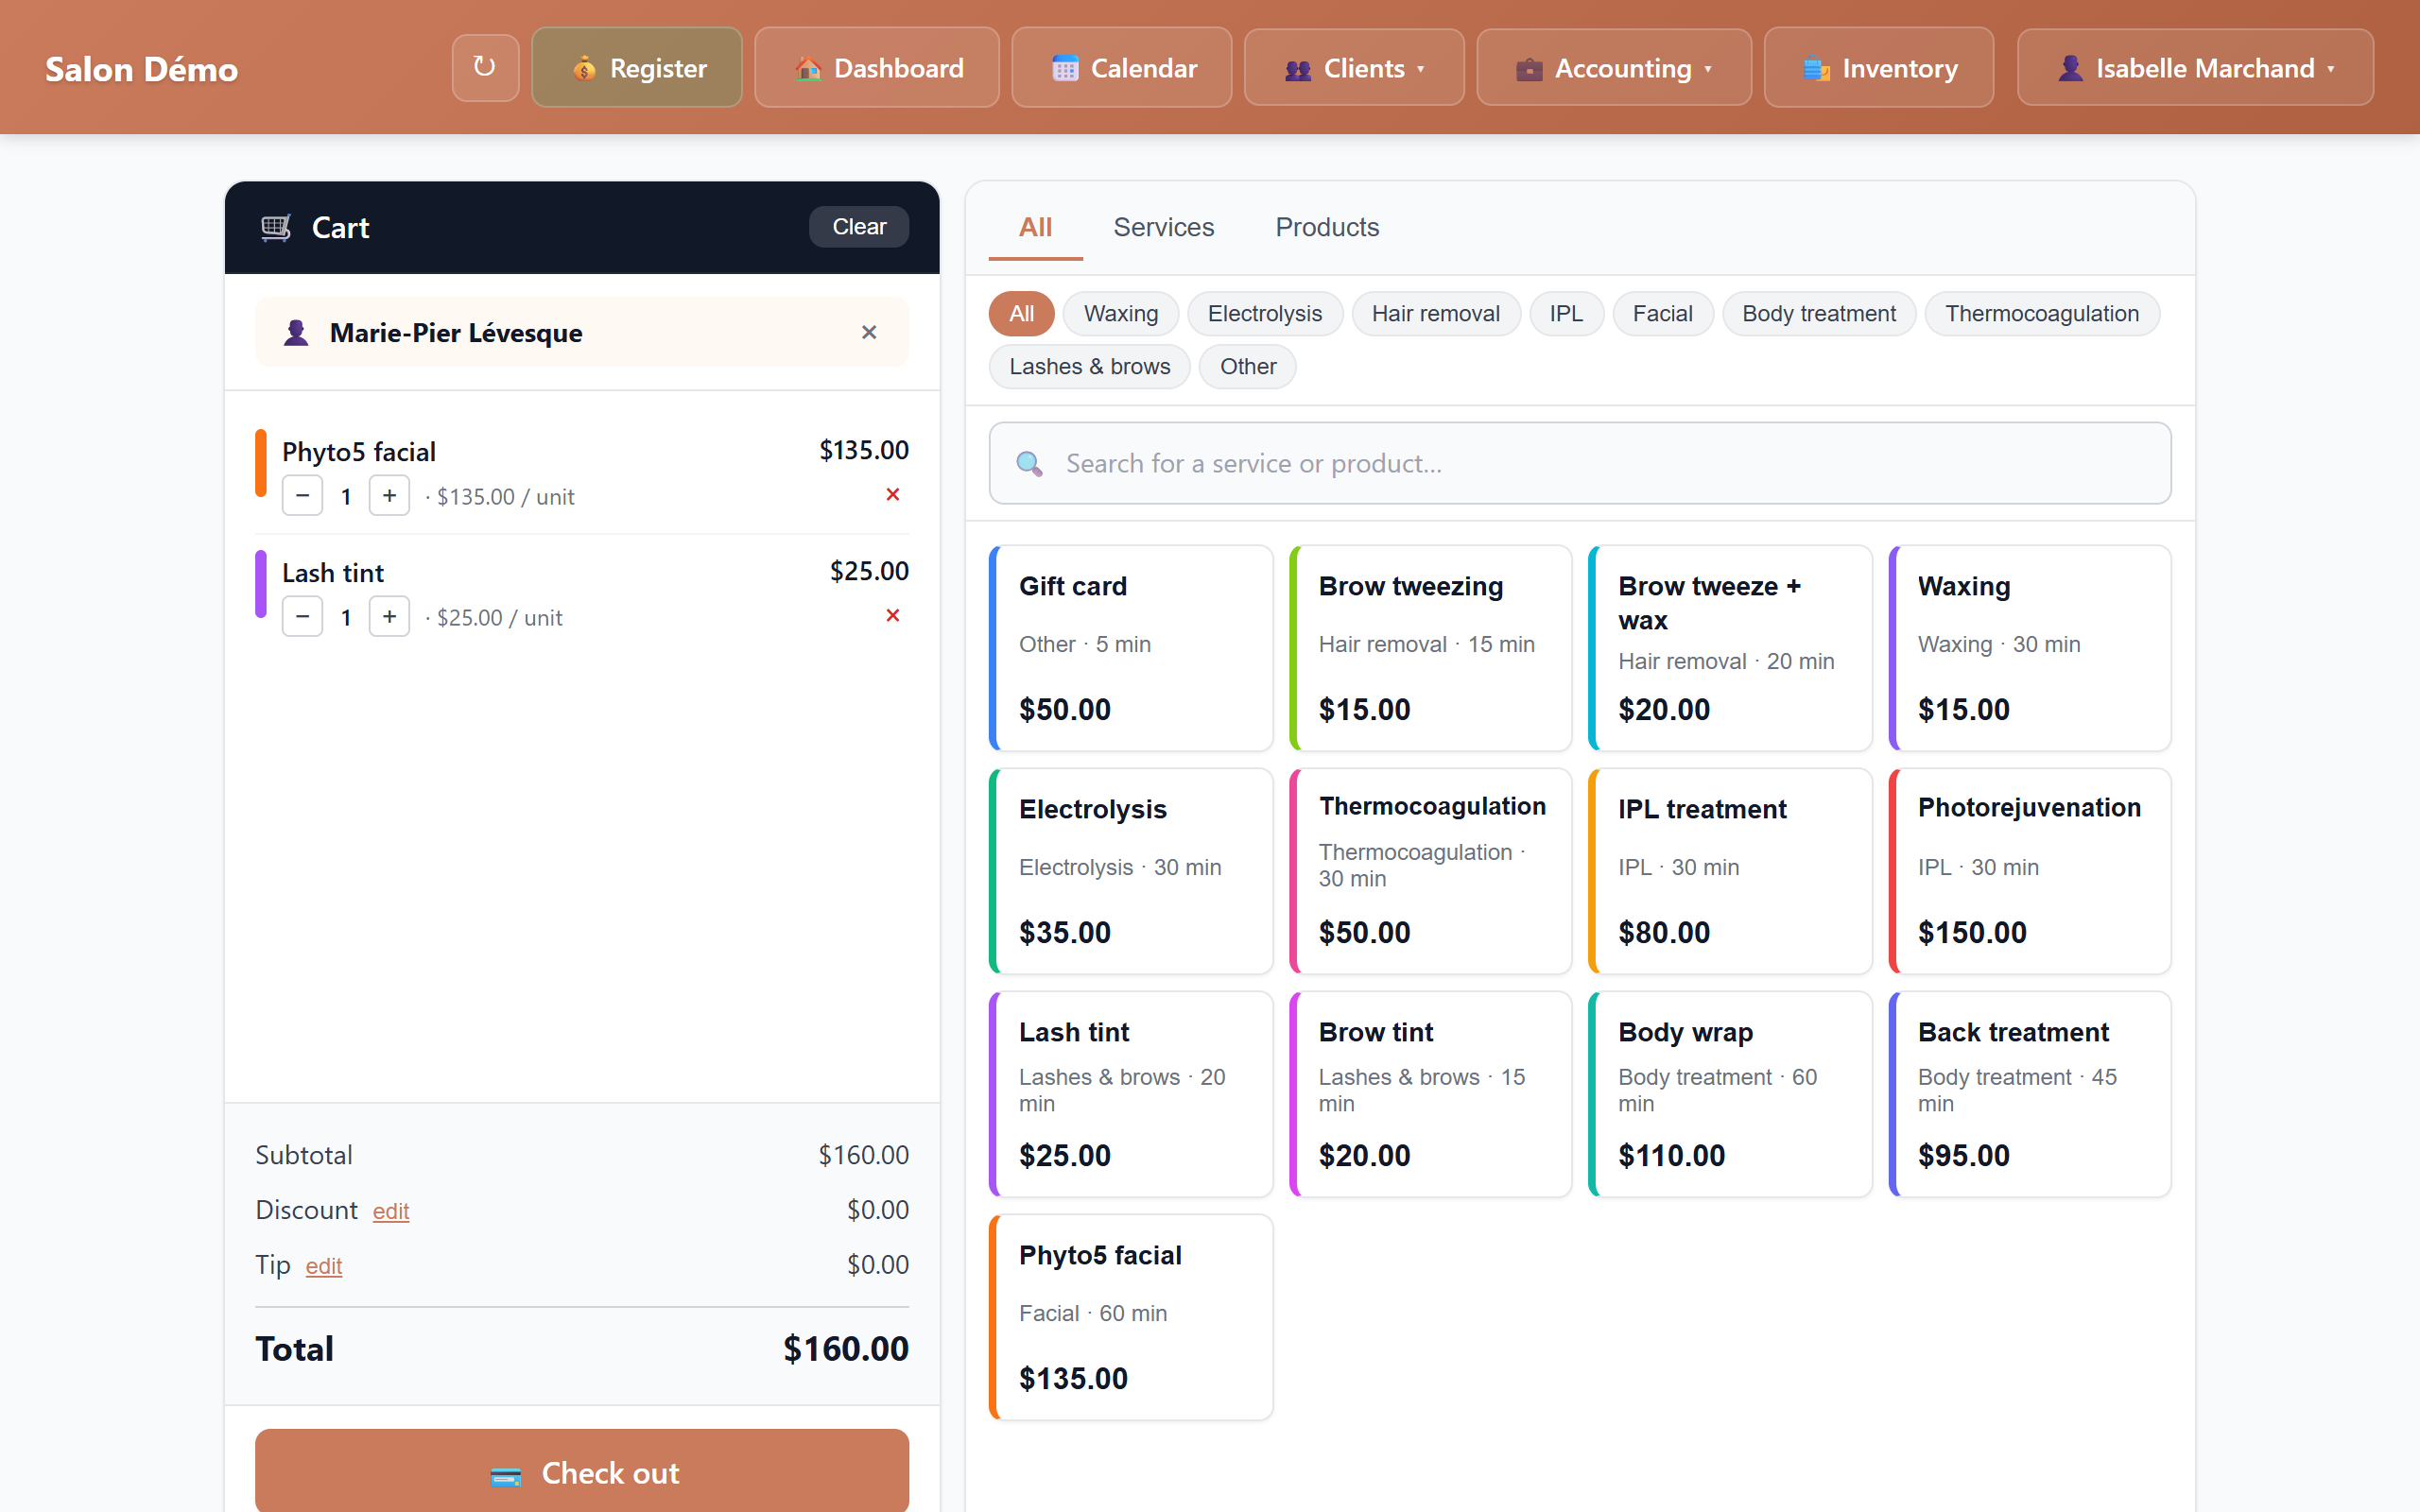Remove Phyto5 facial with its red X

pyautogui.click(x=893, y=495)
